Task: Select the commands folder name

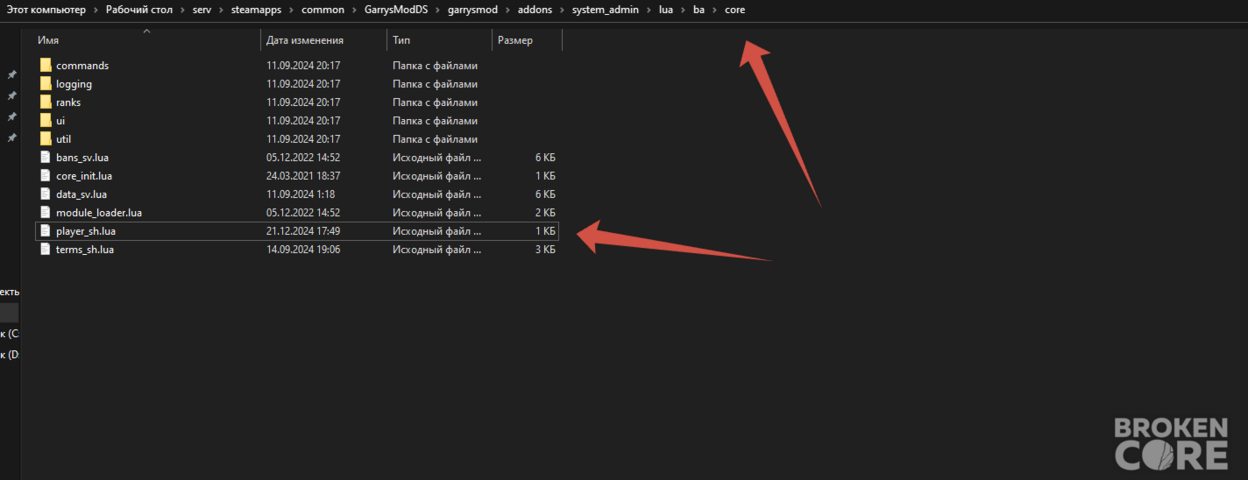Action: click(x=82, y=65)
